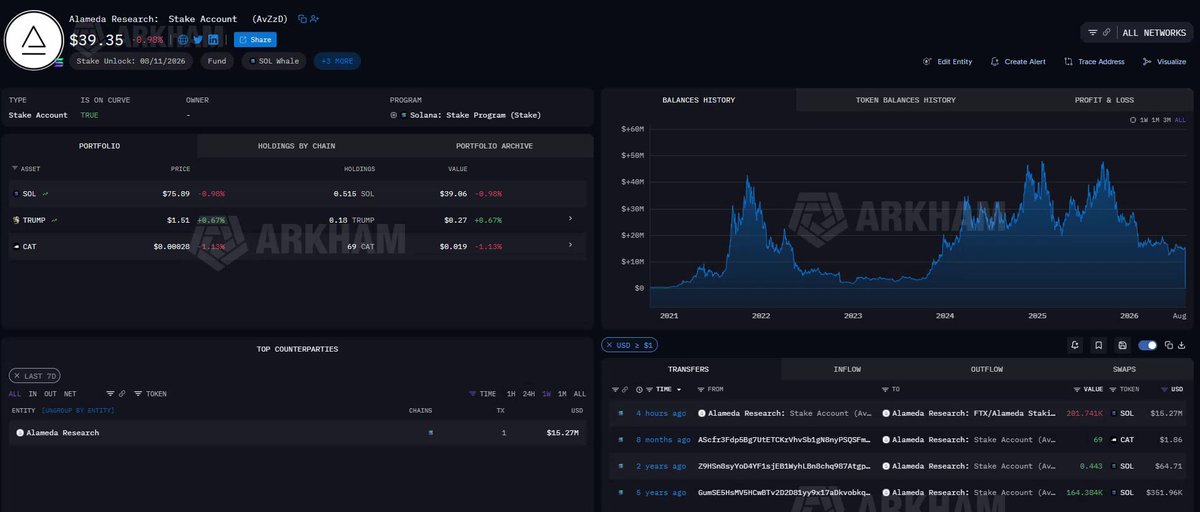Click the save disk icon above transfers
1200x512 pixels.
coord(1123,345)
